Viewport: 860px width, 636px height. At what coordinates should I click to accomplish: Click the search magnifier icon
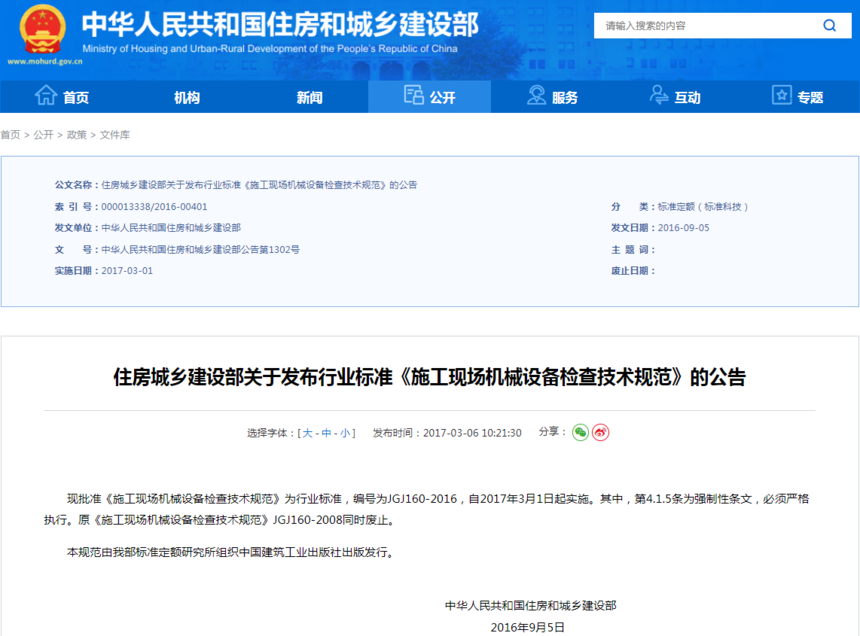tap(829, 25)
